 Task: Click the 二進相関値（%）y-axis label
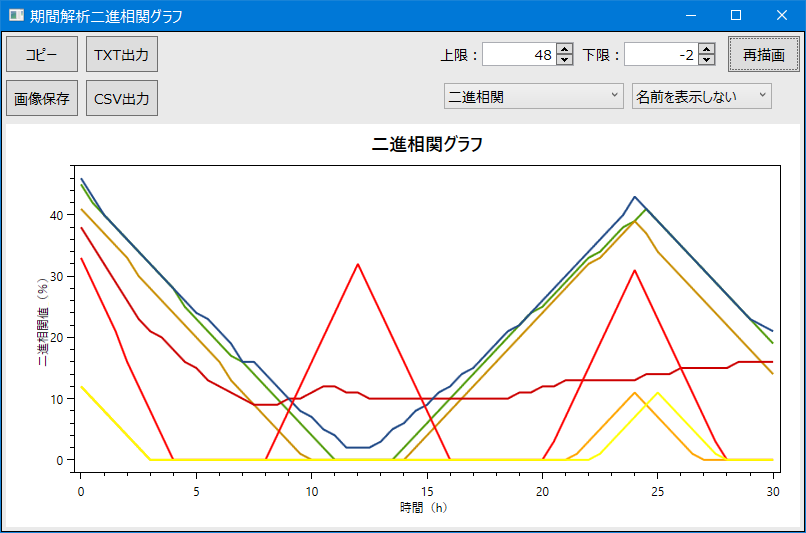pyautogui.click(x=43, y=322)
